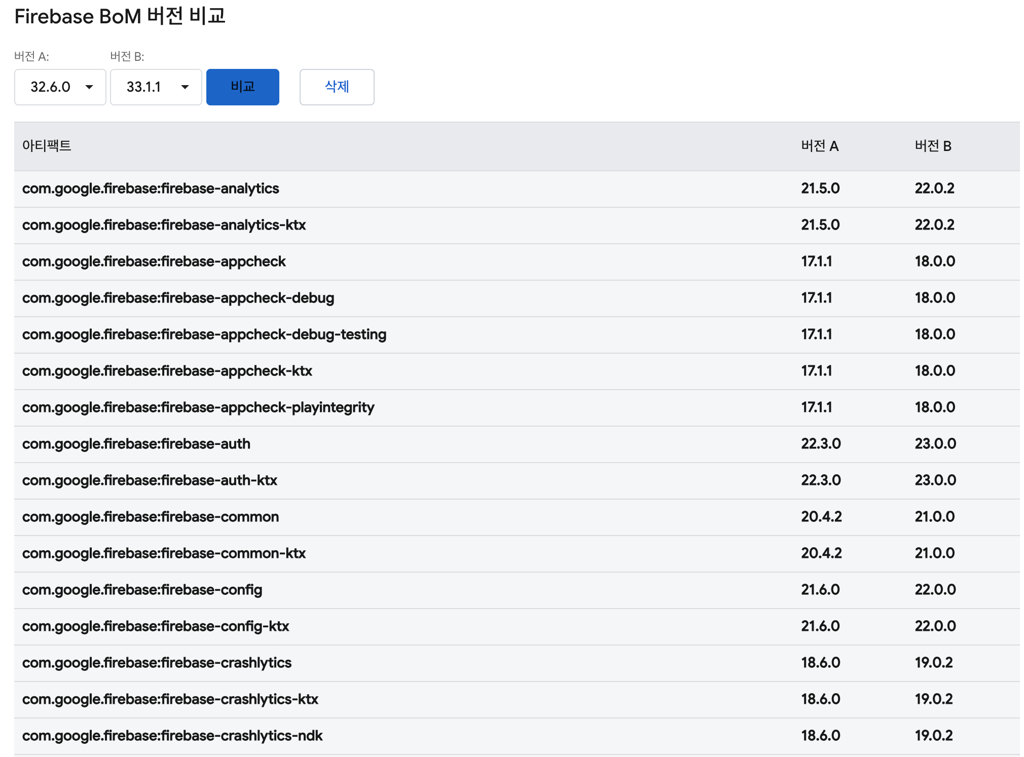Click version A 22.3.0 for firebase-auth
Viewport: 1024px width, 757px height.
coord(821,444)
